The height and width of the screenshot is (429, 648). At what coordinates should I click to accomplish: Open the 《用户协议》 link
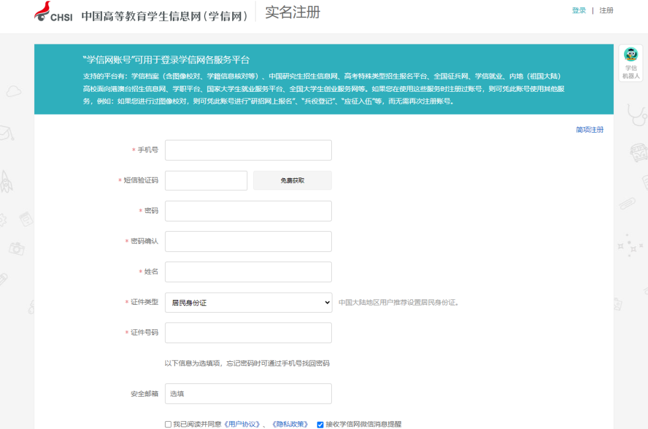tap(242, 424)
